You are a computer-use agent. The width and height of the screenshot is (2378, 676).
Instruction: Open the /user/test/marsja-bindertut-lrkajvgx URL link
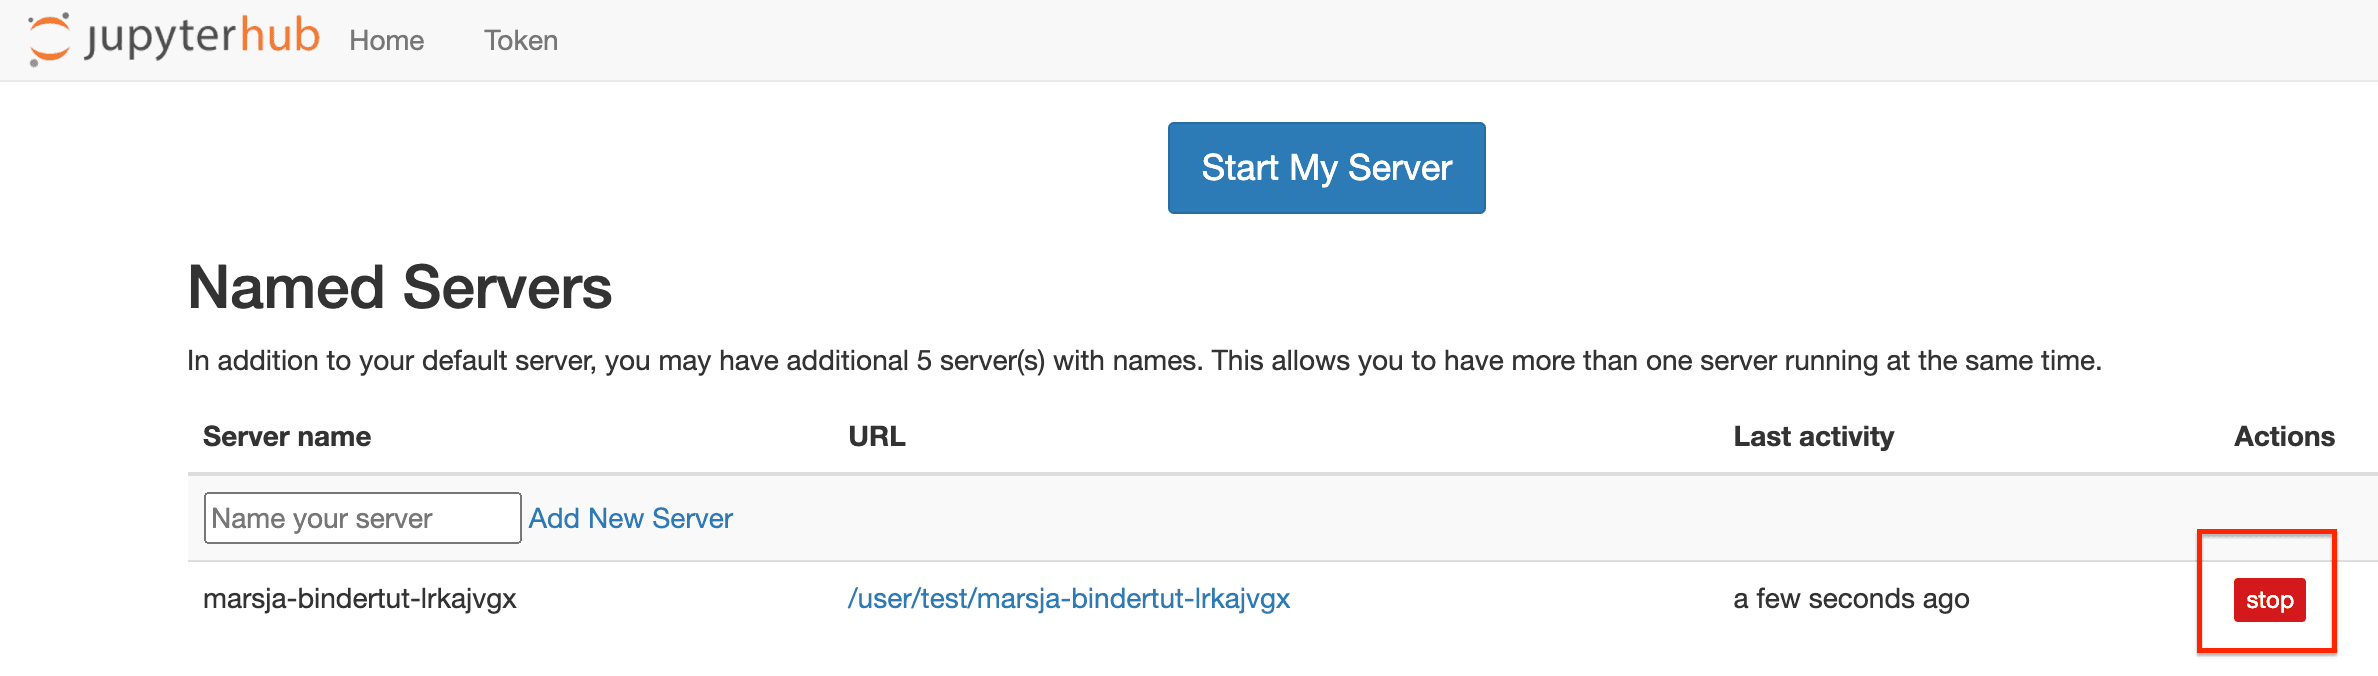(1068, 599)
